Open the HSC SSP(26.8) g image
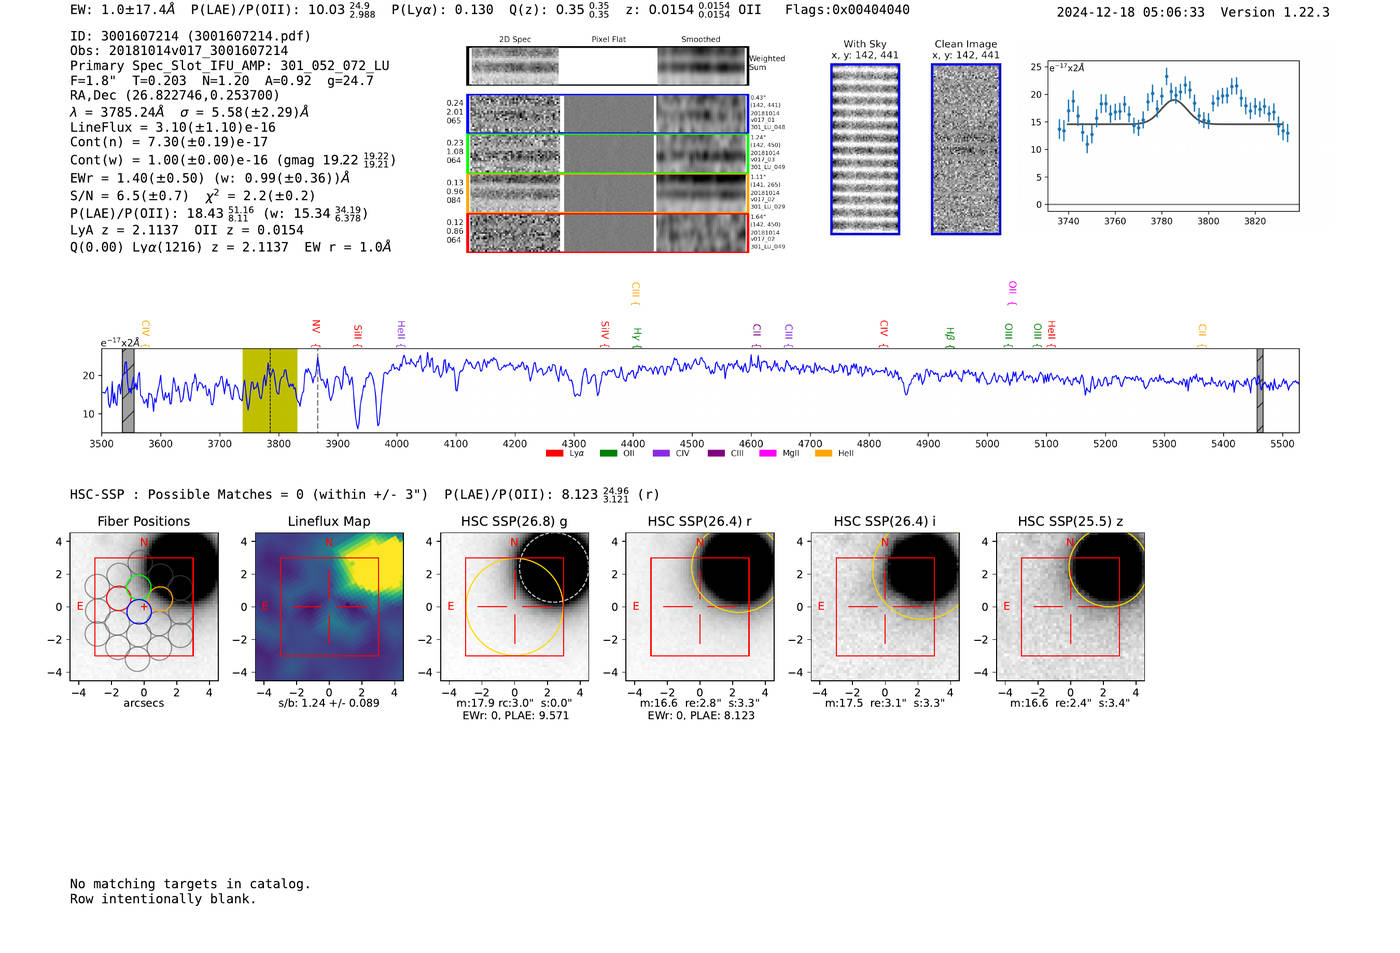This screenshot has width=1400, height=953. (x=515, y=606)
